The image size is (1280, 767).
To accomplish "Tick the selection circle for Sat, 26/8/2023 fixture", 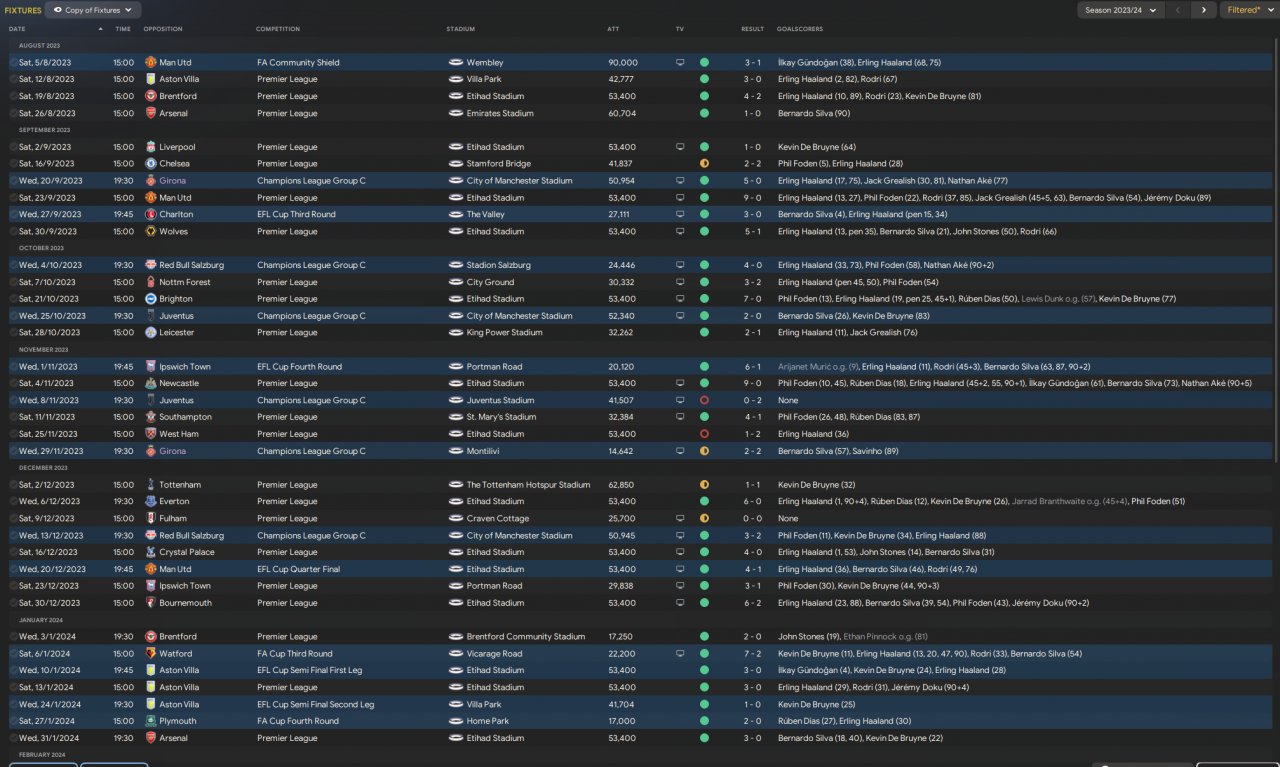I will pos(13,113).
